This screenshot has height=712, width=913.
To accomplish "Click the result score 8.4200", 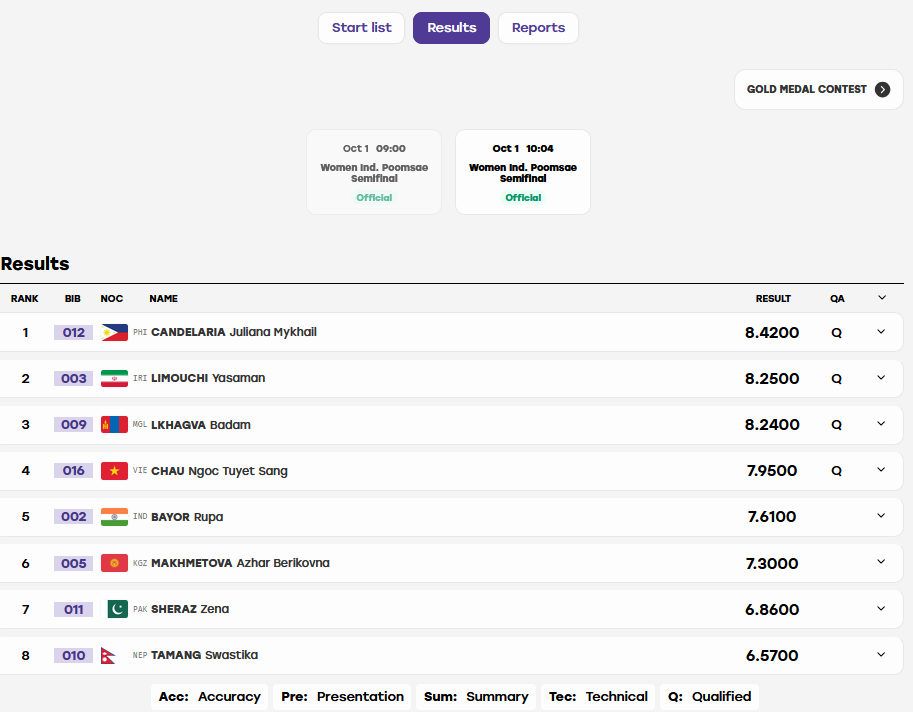I will (772, 332).
